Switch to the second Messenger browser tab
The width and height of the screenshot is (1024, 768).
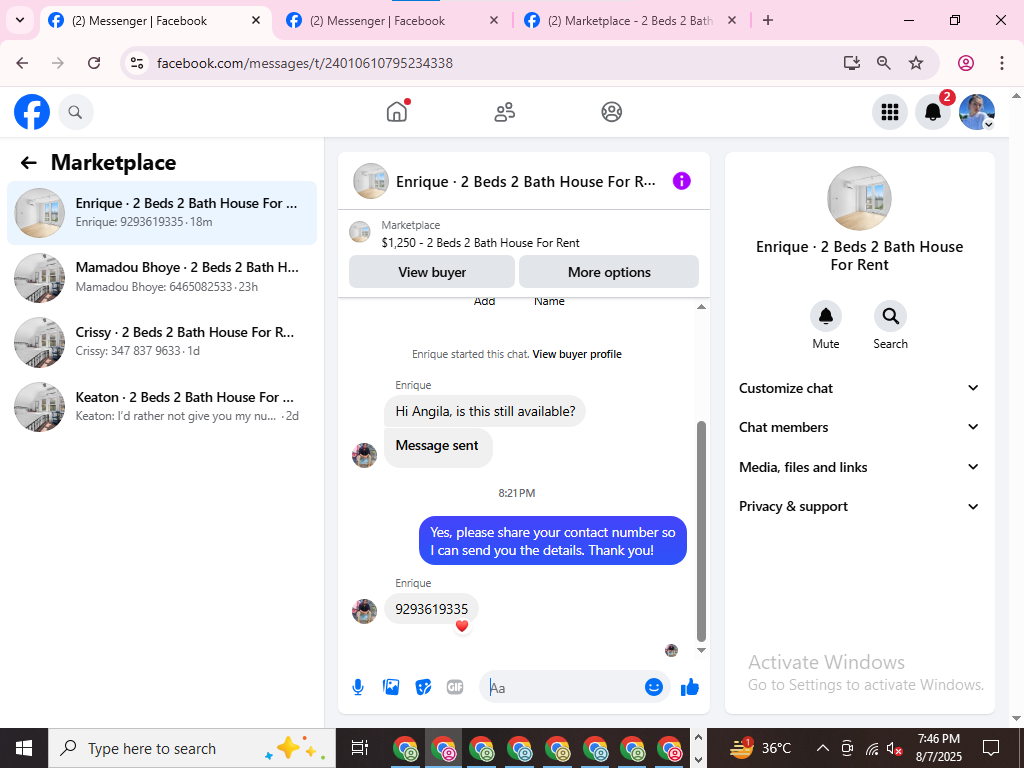(392, 21)
